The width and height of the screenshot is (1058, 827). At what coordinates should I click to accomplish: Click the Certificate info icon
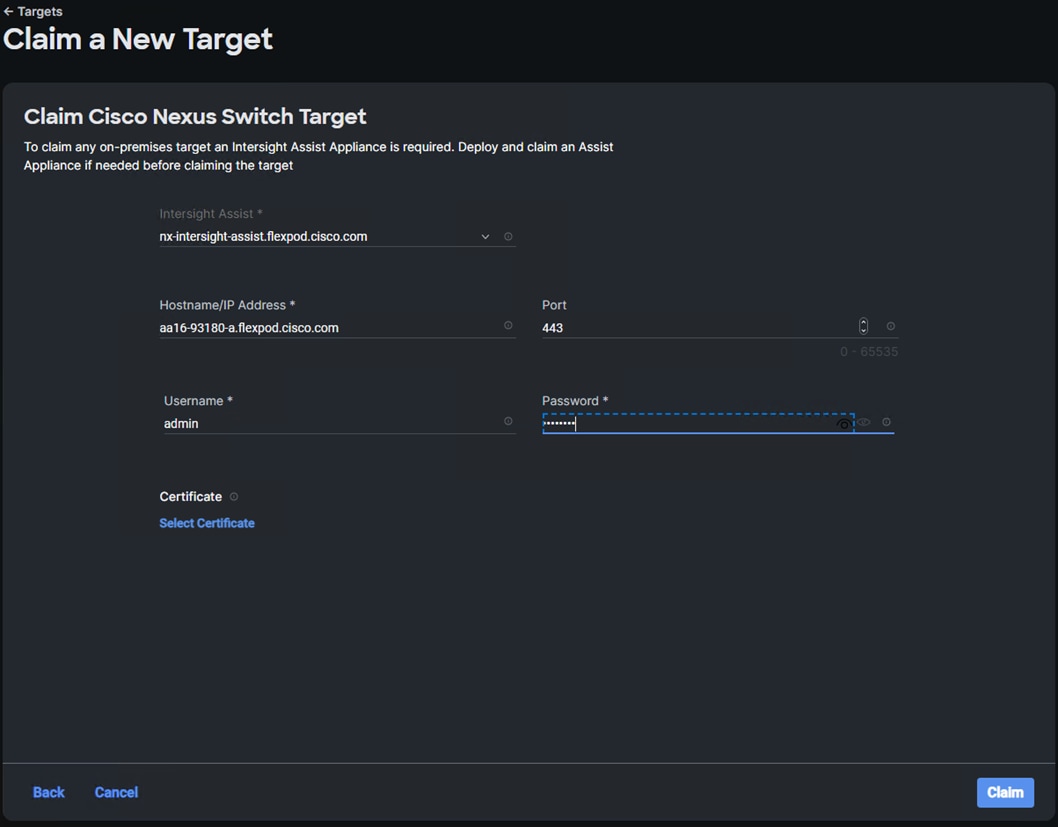tap(234, 497)
